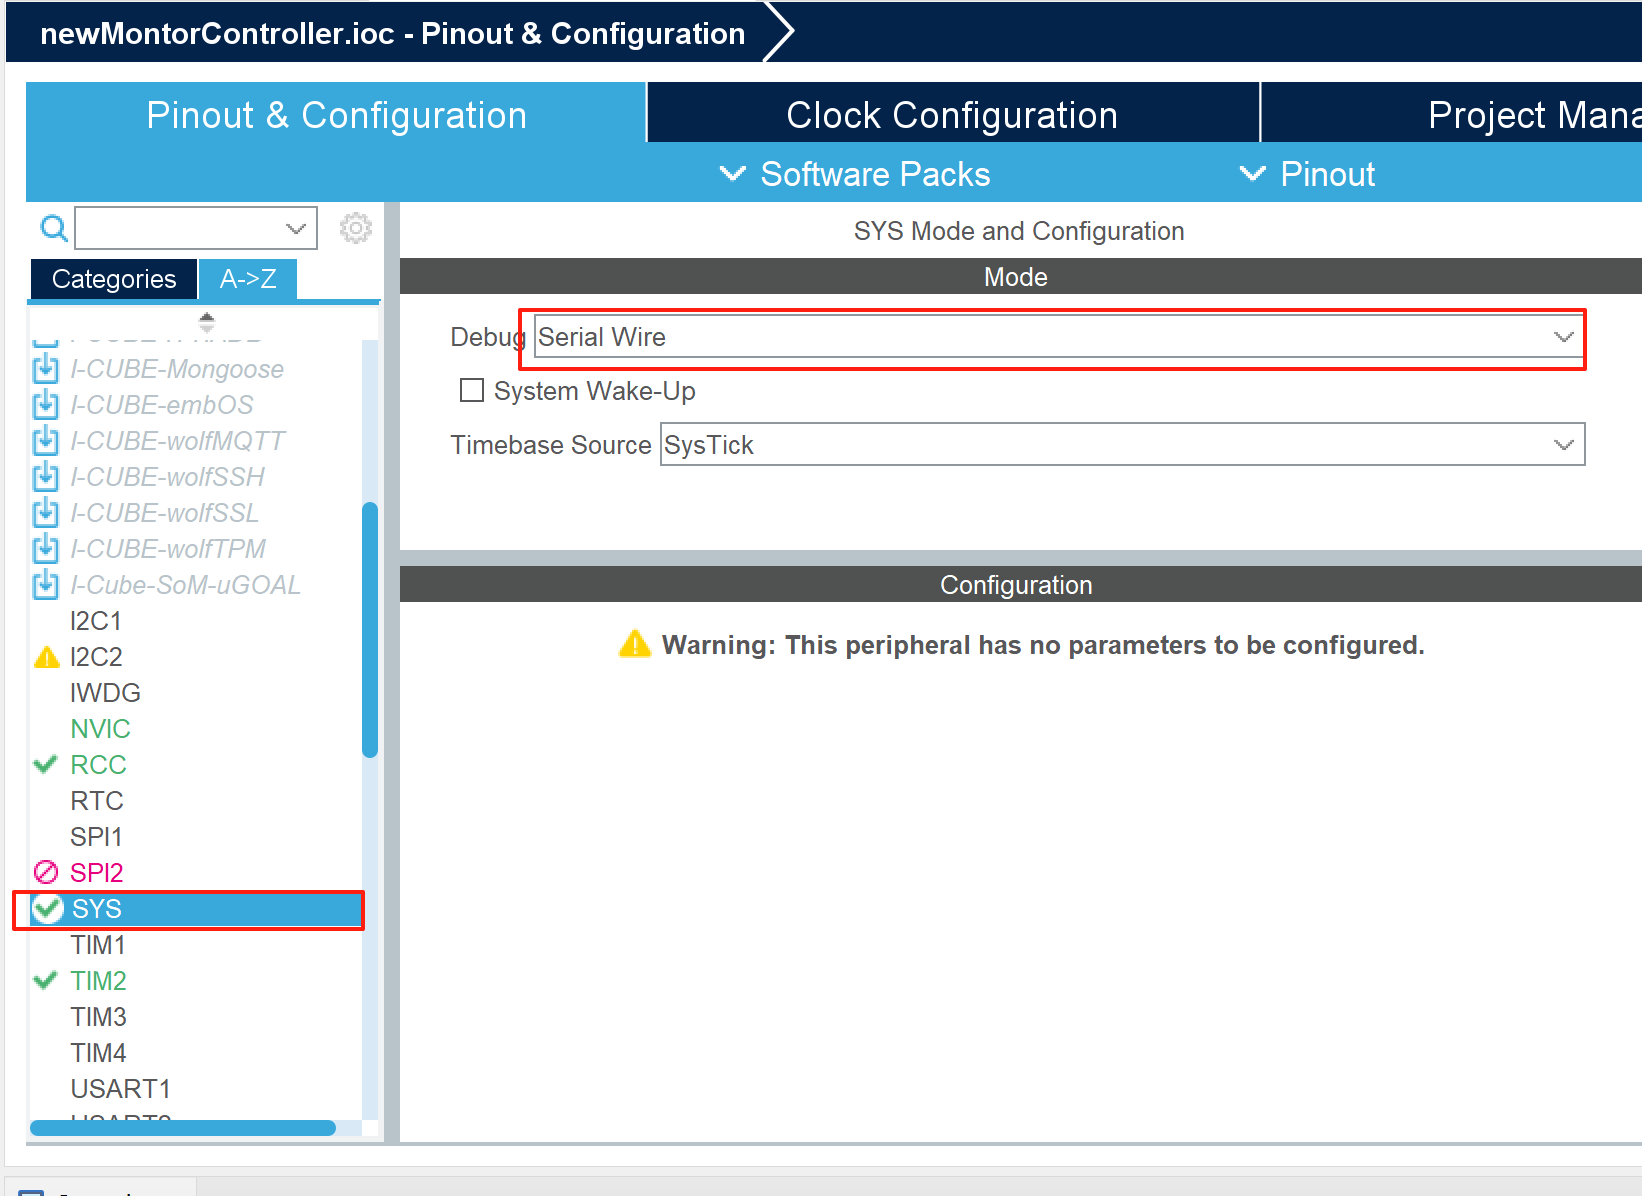Click the TIM2 green checkmark icon

pos(45,980)
